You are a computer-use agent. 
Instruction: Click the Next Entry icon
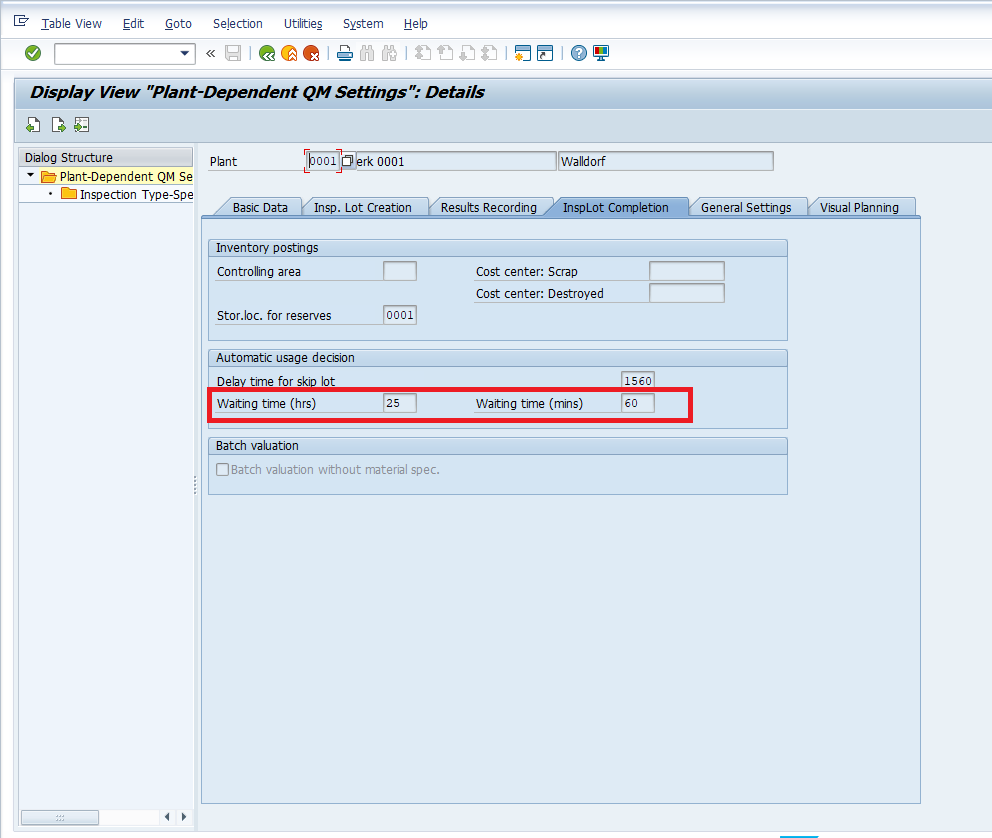pyautogui.click(x=58, y=125)
